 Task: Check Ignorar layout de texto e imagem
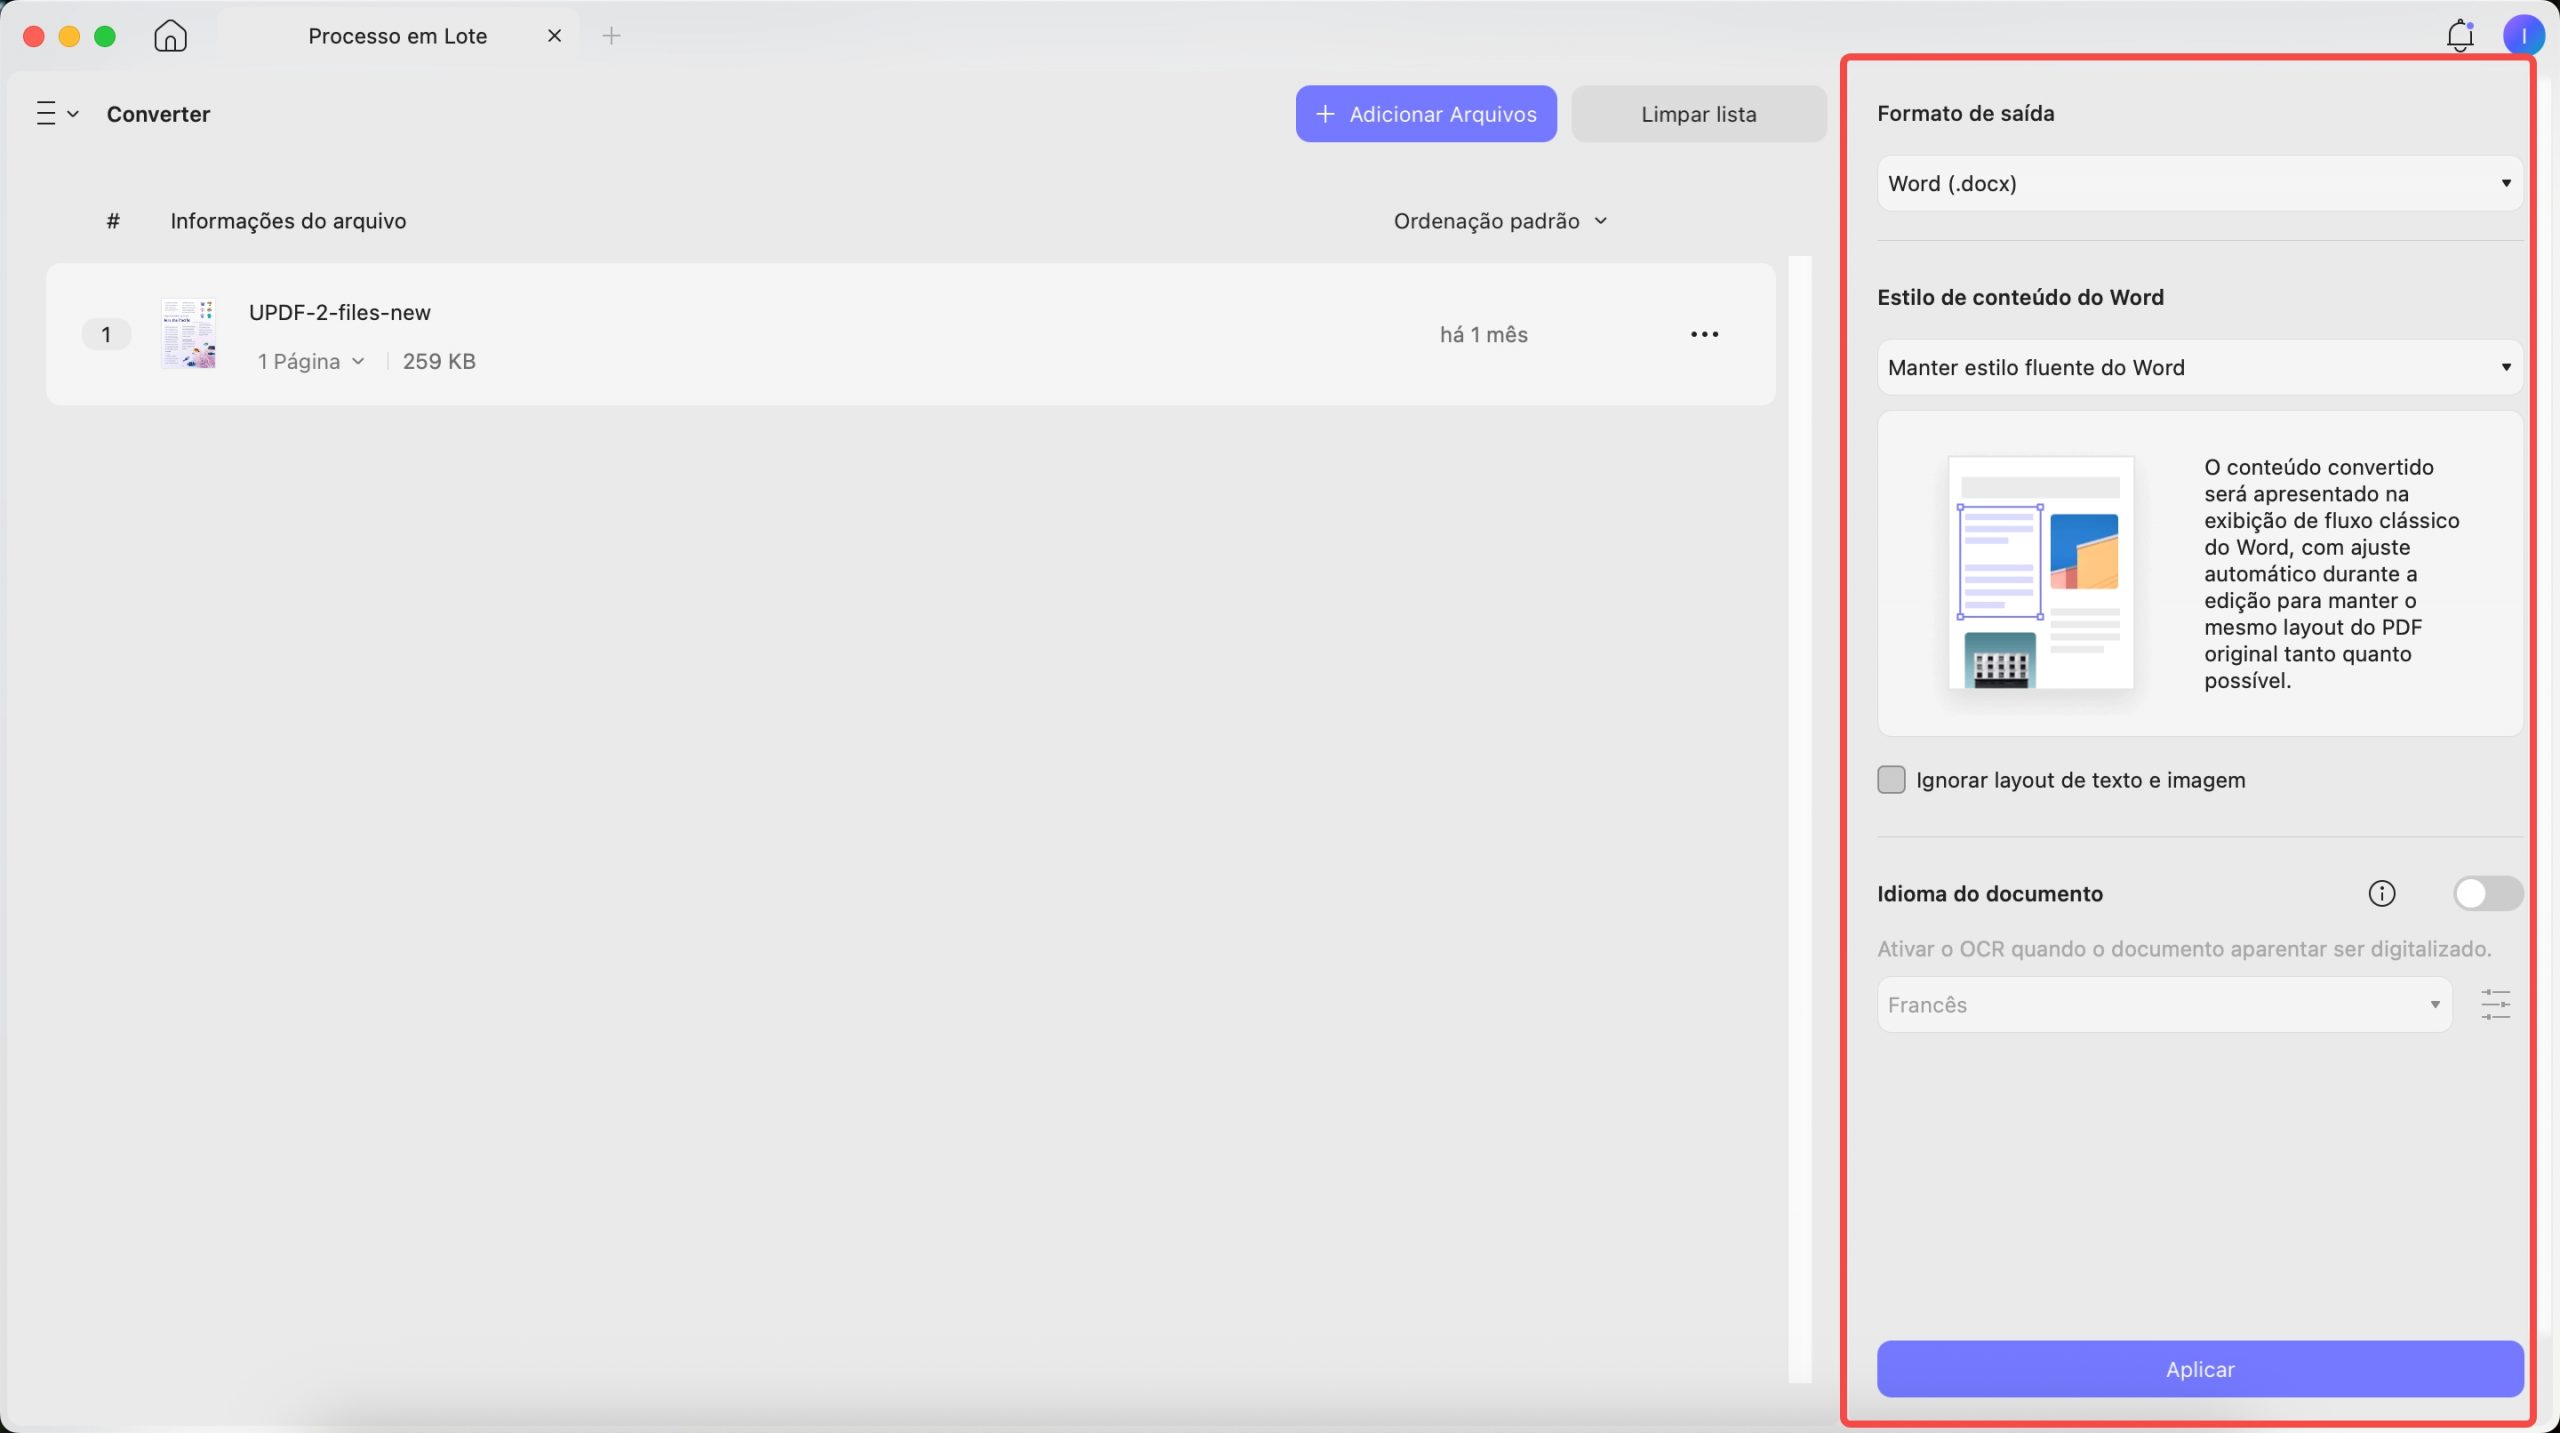[x=1890, y=779]
